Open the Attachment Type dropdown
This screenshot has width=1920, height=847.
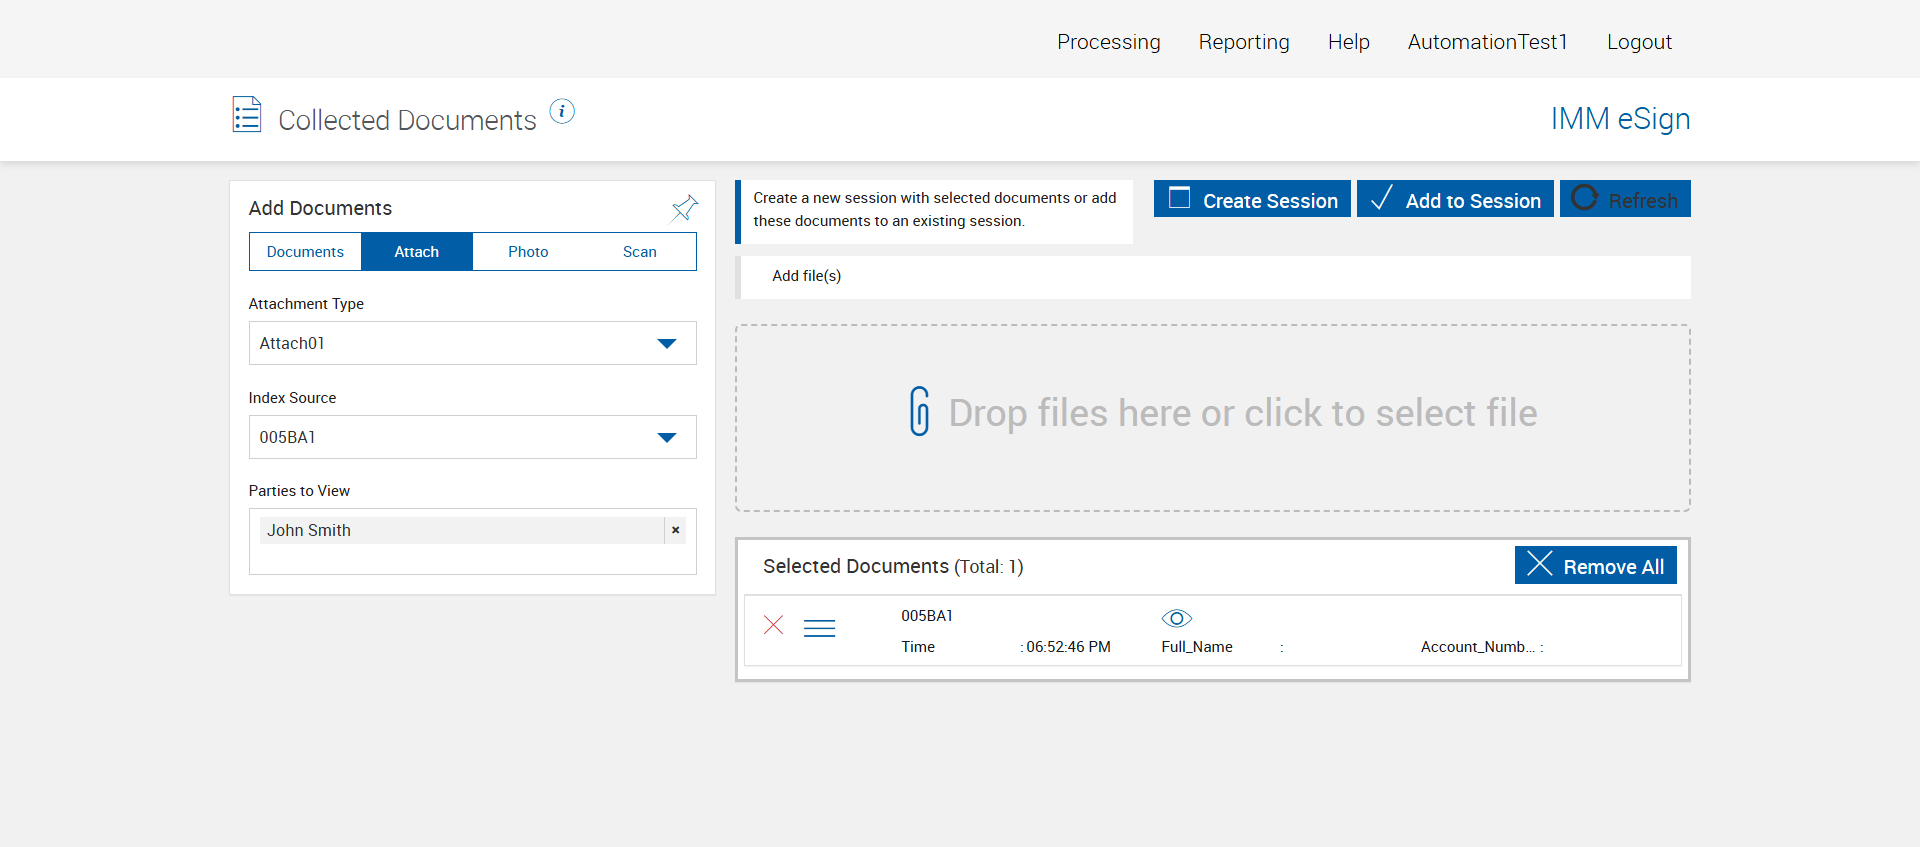pos(472,343)
